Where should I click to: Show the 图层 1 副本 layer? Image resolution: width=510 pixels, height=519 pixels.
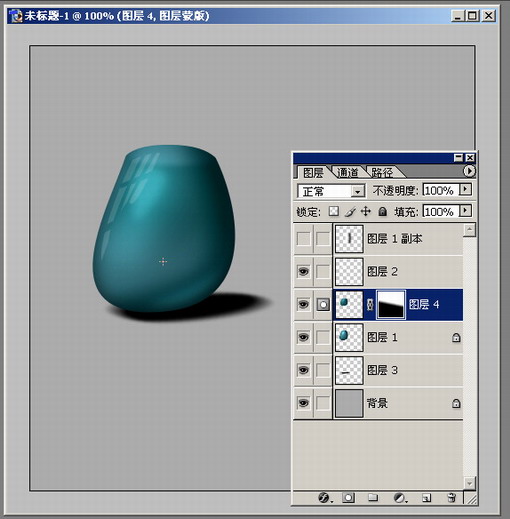tap(303, 239)
